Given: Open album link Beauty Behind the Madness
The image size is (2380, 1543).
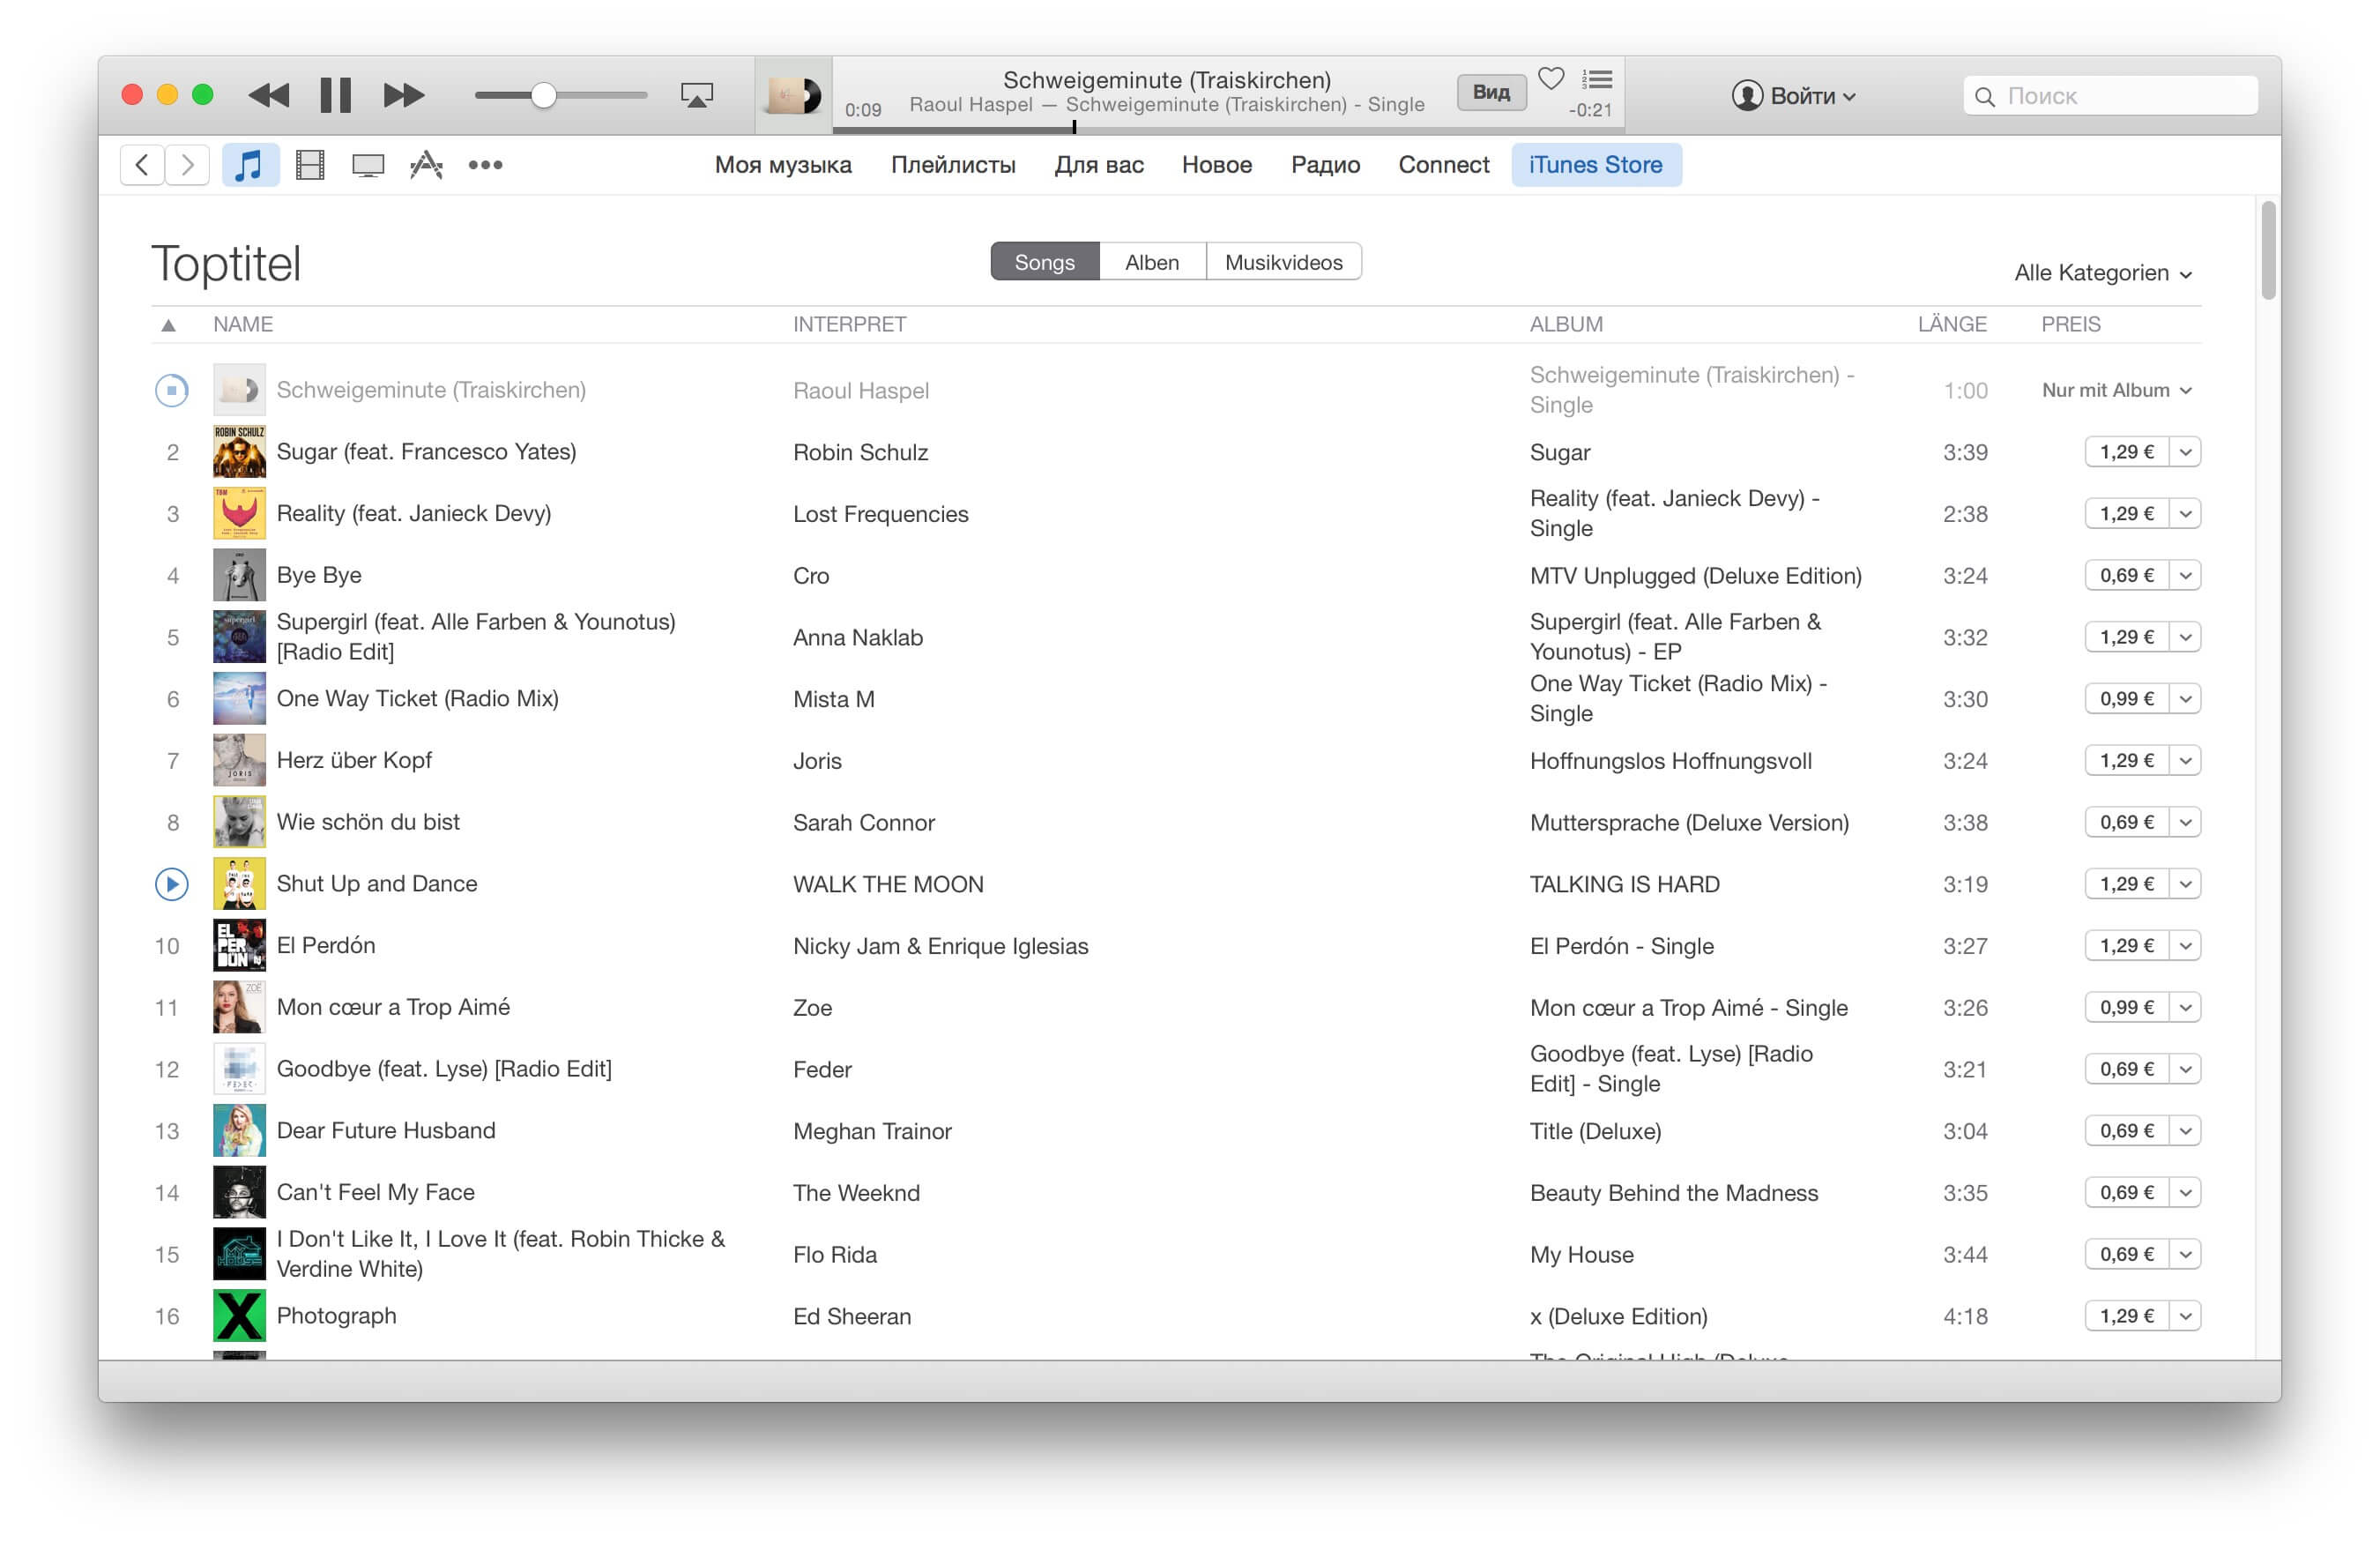Looking at the screenshot, I should tap(1673, 1193).
